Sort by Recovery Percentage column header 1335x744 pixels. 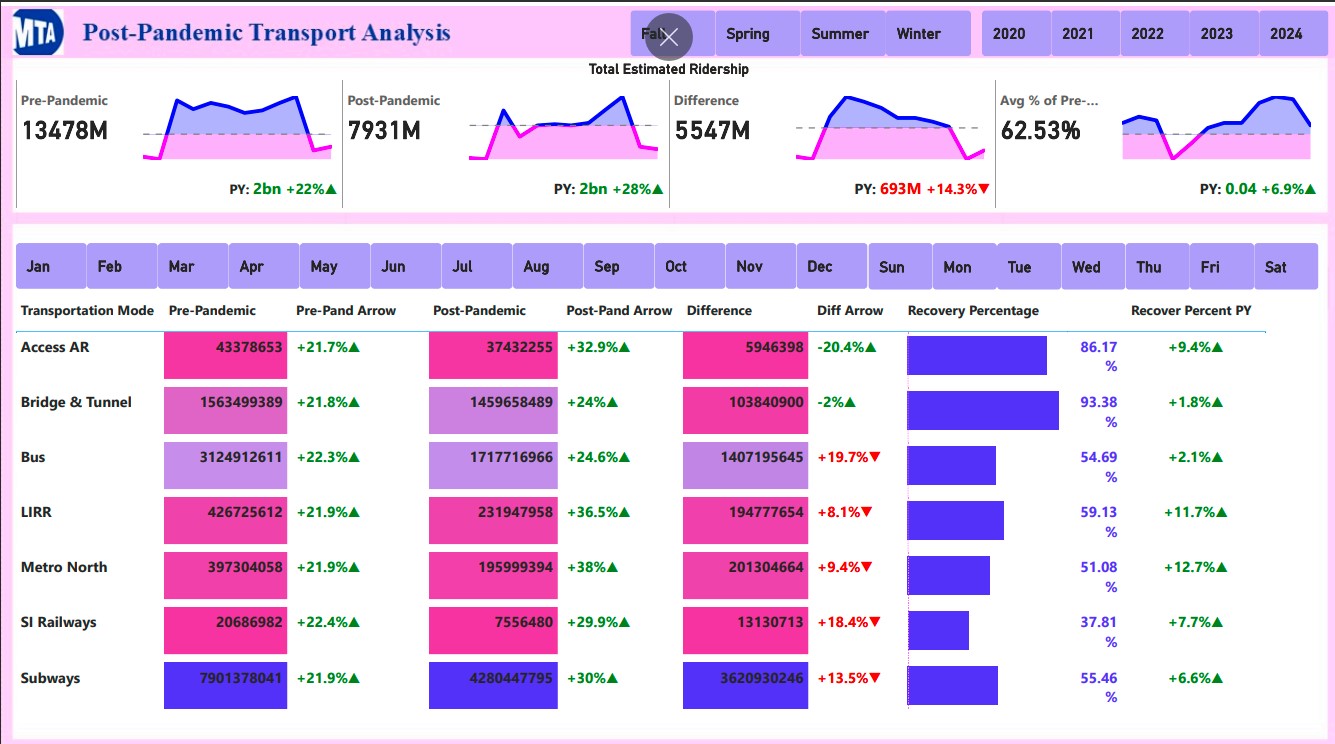(x=973, y=310)
